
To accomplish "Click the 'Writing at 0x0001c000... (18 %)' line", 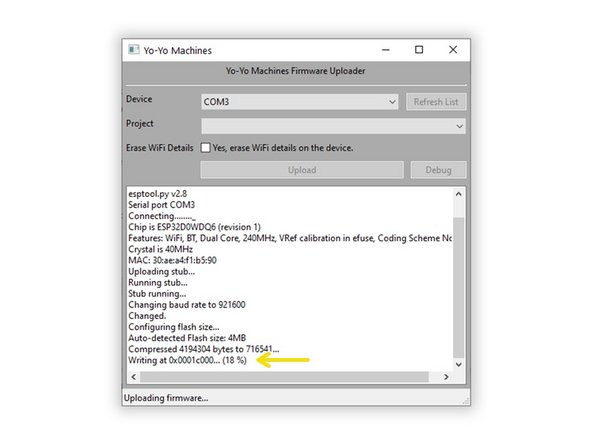I will click(x=187, y=360).
